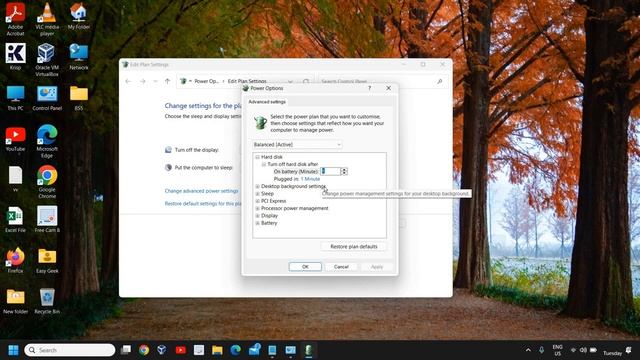Open the BSS folder on desktop
This screenshot has height=360, width=640.
(x=79, y=98)
